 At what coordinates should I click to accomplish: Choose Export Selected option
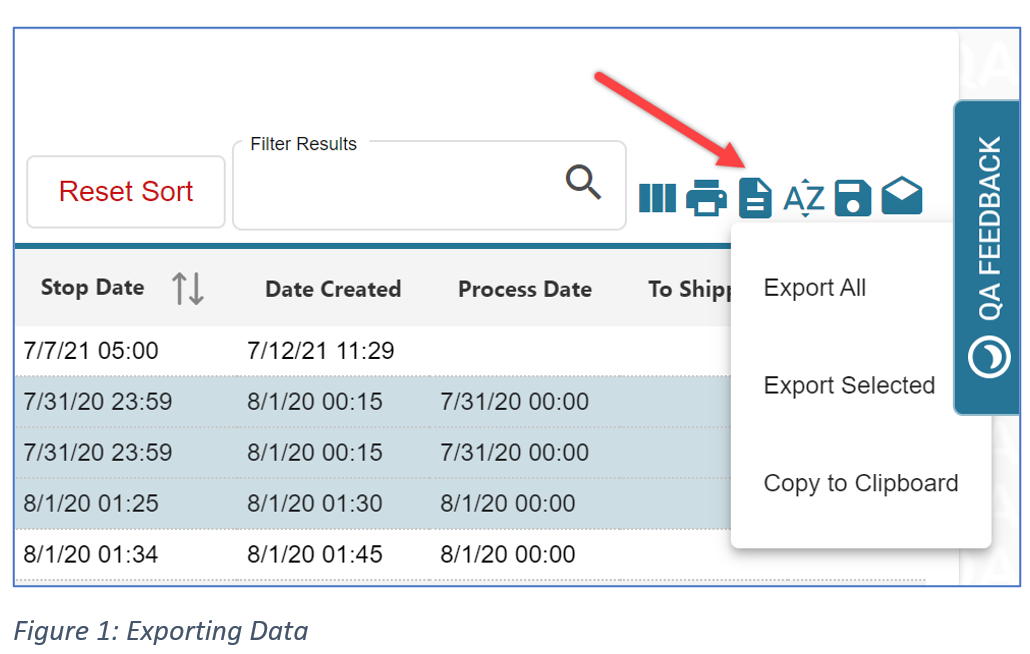(849, 385)
